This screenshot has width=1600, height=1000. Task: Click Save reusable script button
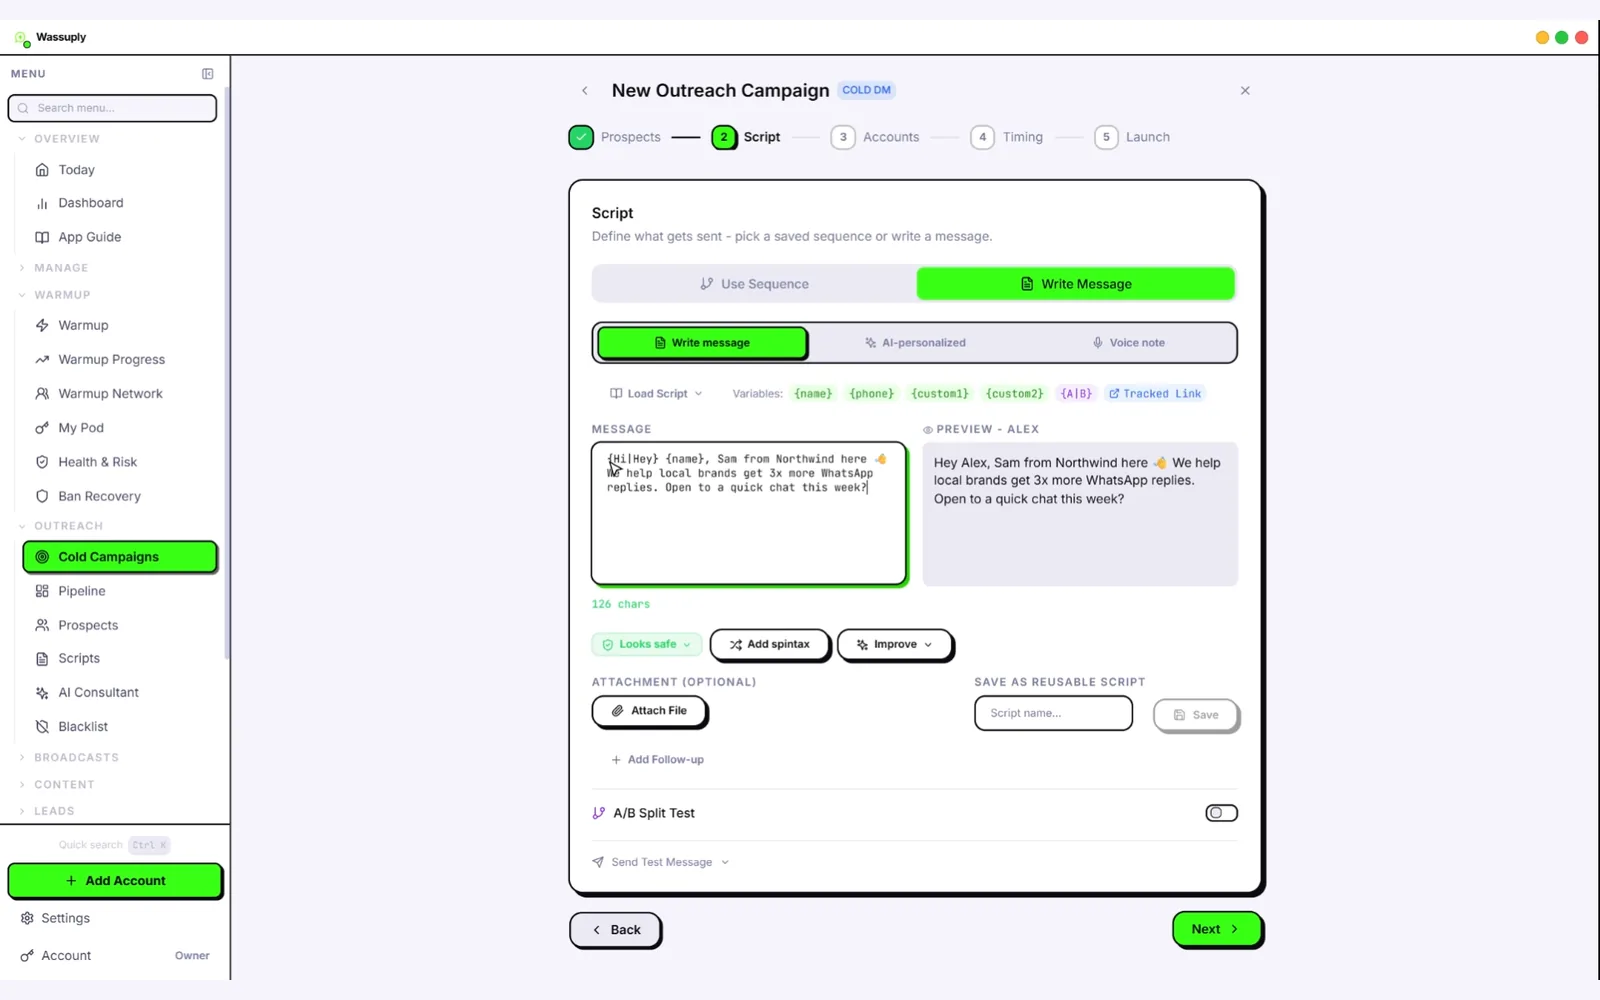coord(1196,715)
